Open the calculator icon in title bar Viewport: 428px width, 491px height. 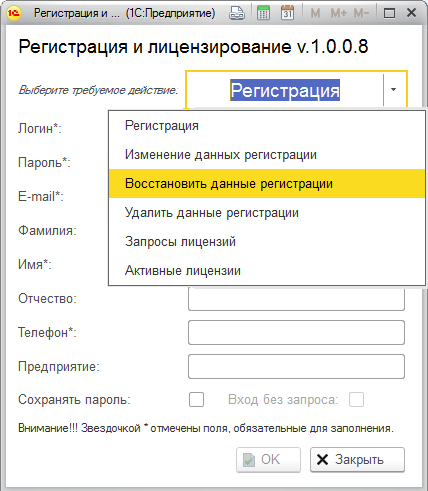tap(263, 13)
